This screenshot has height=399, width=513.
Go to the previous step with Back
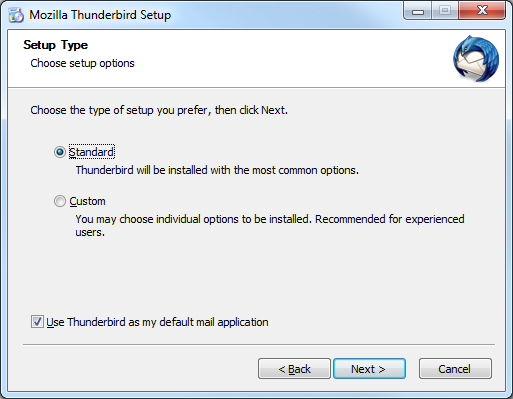(x=294, y=369)
